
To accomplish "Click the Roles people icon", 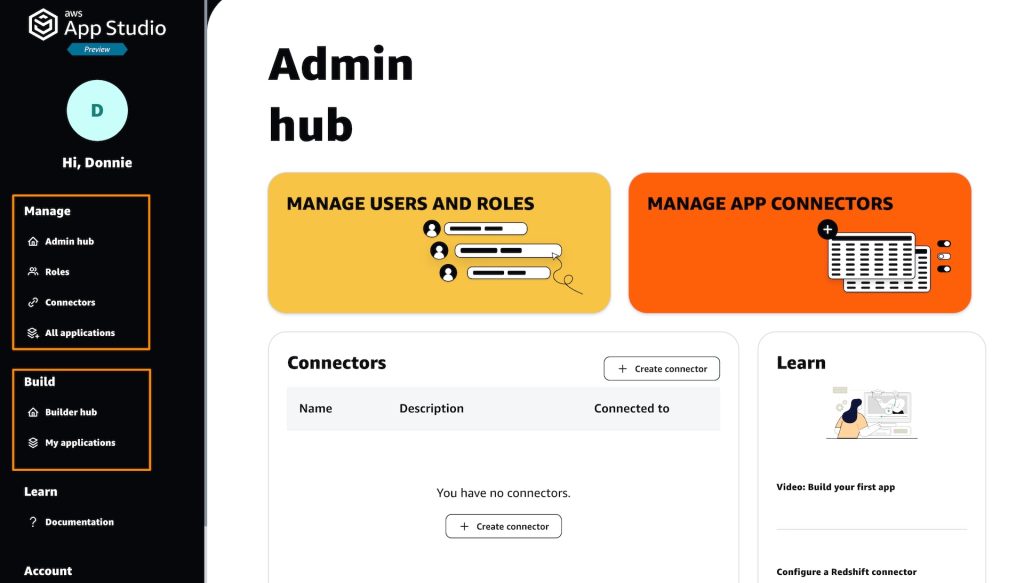I will 33,272.
